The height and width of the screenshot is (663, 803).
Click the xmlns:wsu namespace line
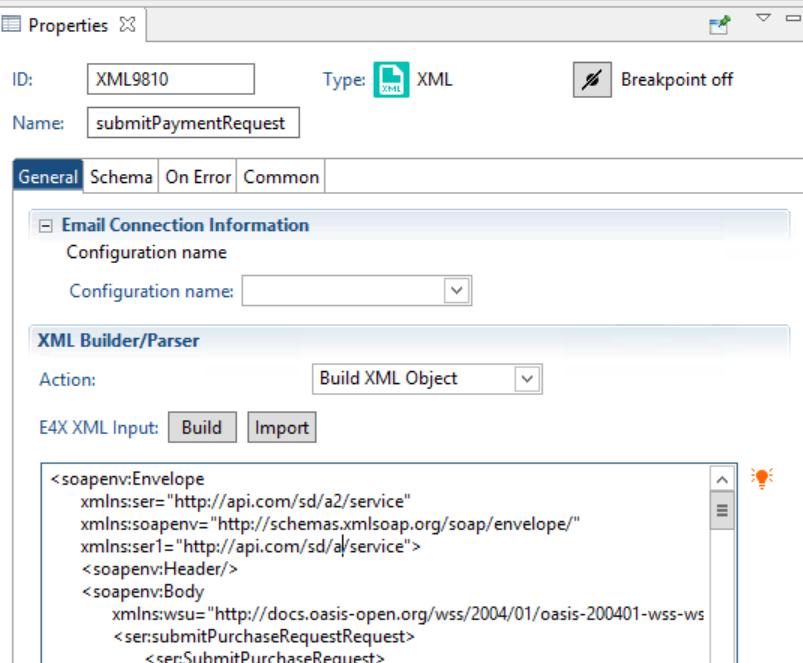[408, 614]
